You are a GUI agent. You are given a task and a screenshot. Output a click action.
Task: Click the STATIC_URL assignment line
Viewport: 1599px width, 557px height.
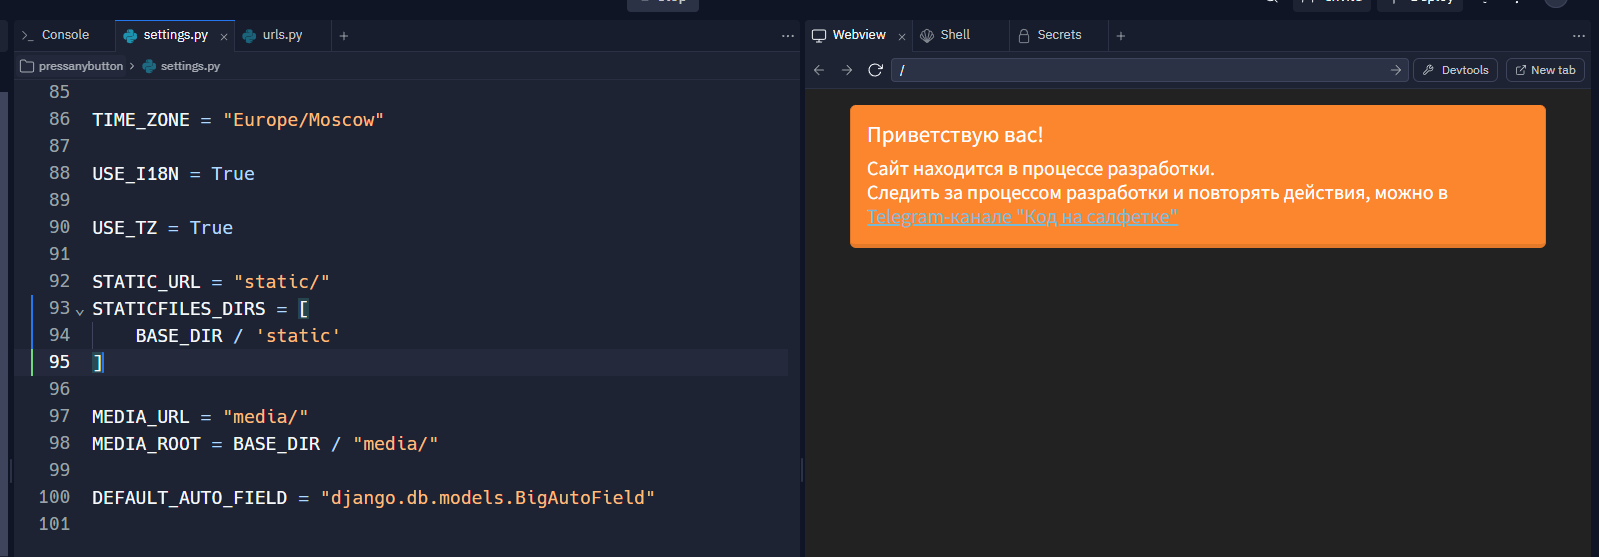point(211,282)
